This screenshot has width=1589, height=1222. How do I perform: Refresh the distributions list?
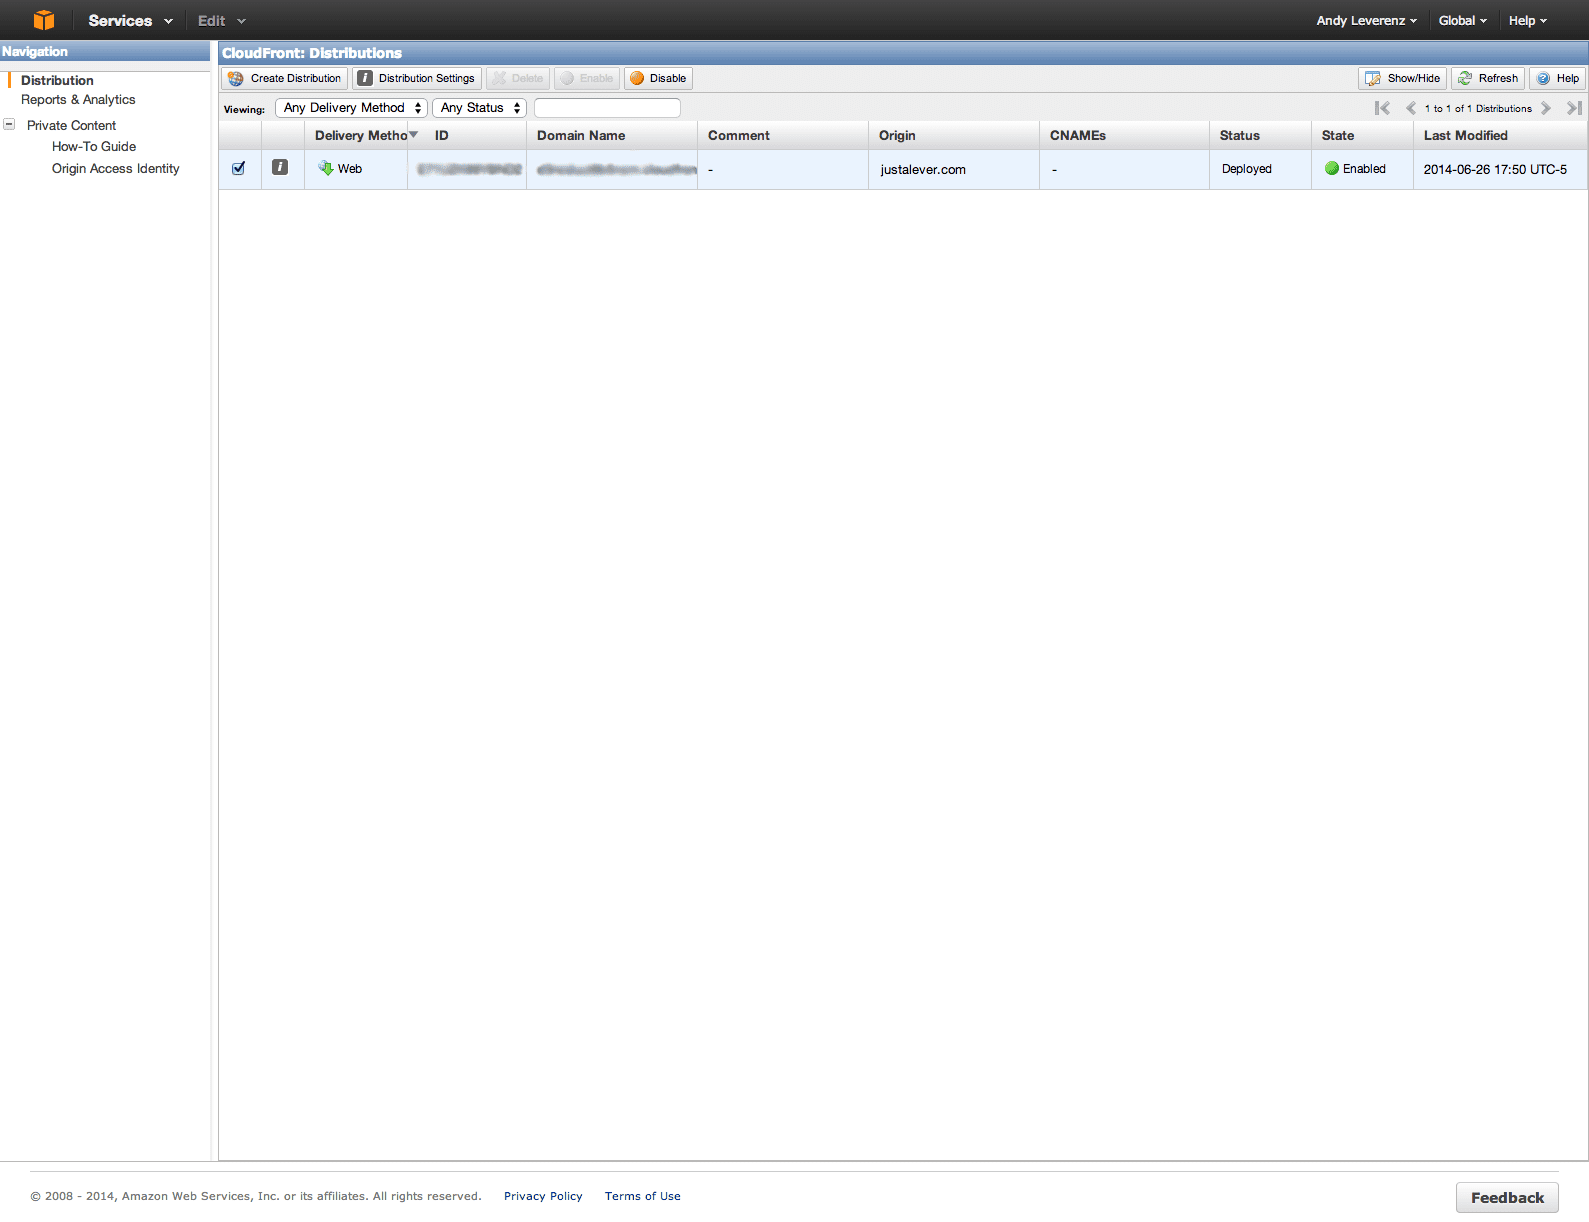(x=1488, y=78)
